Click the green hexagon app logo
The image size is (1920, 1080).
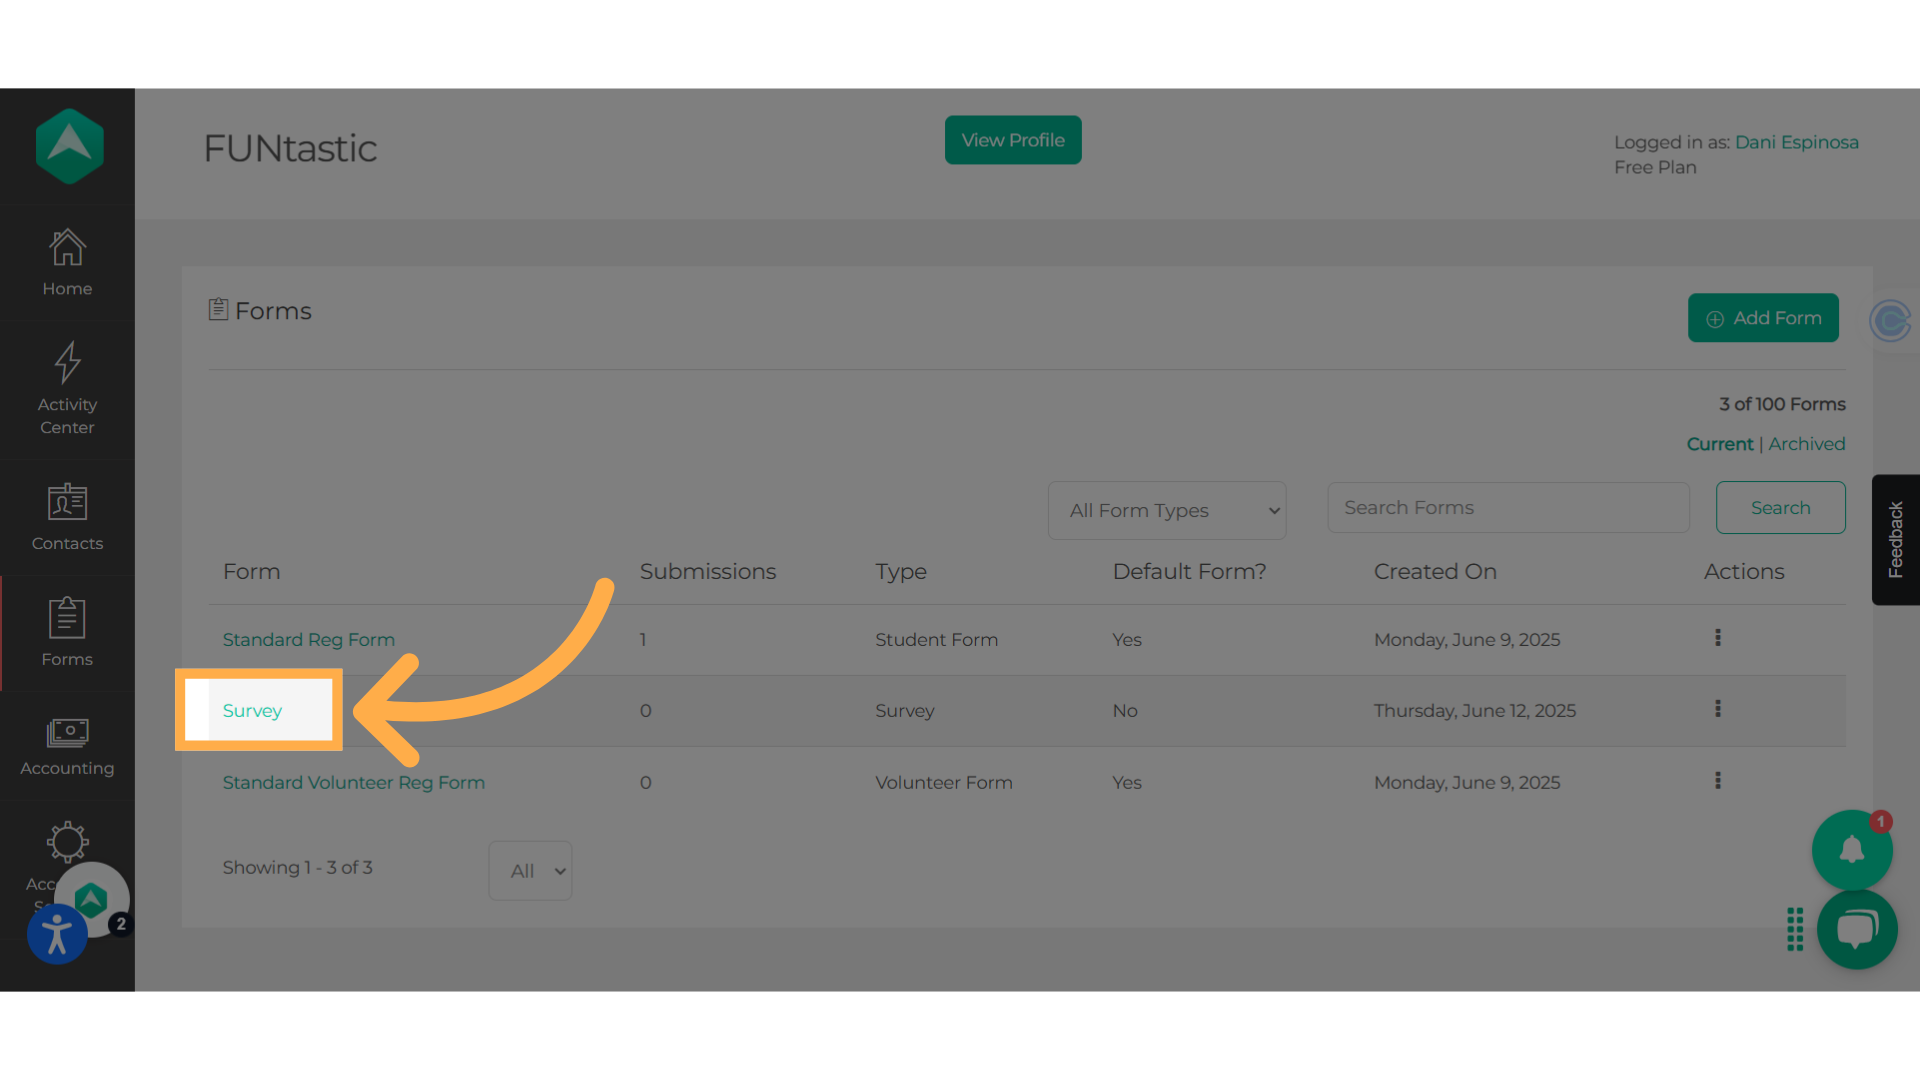(69, 146)
